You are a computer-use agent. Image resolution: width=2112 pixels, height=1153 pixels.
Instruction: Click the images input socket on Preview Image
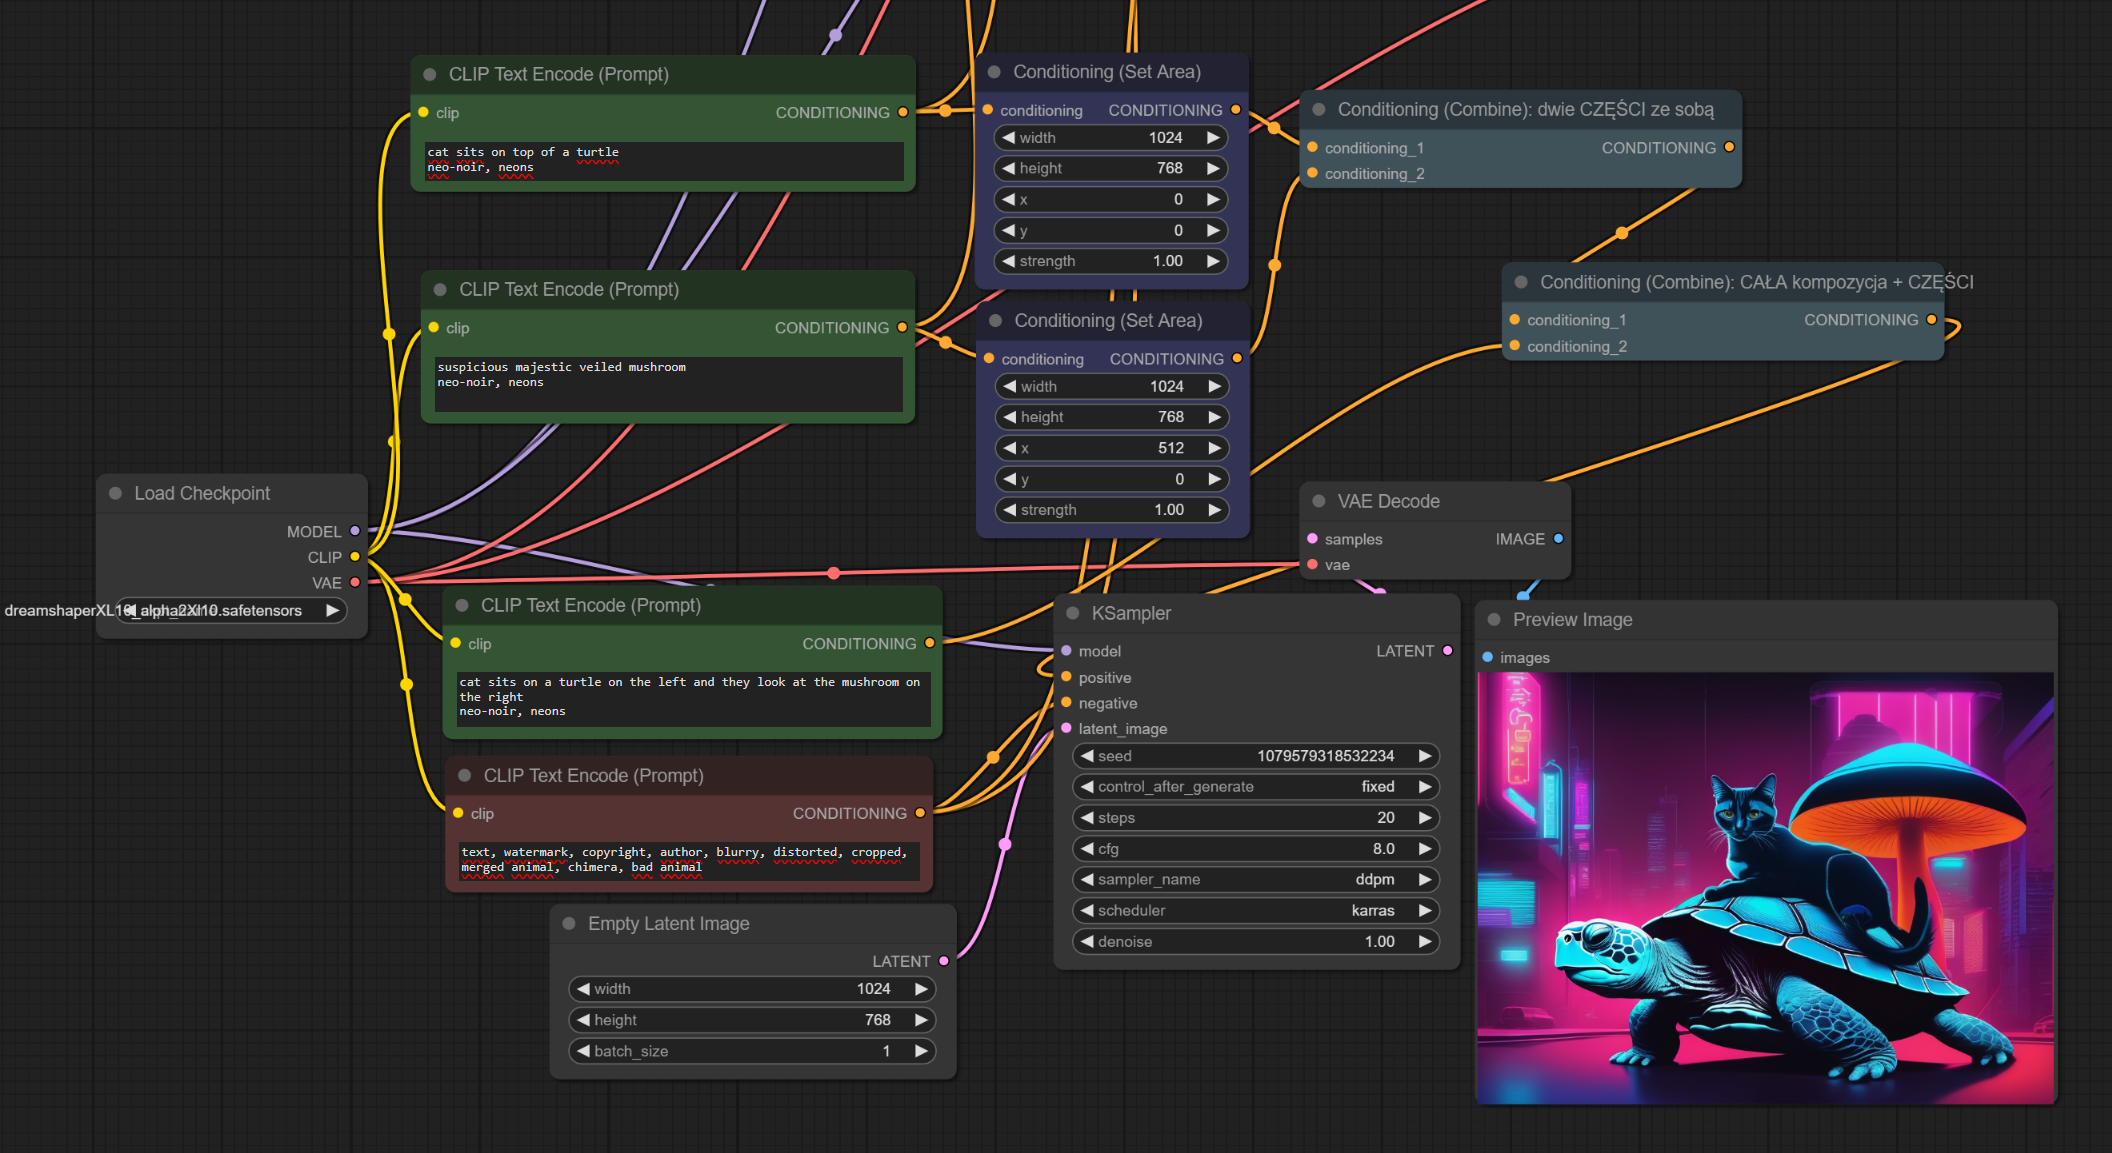point(1488,657)
